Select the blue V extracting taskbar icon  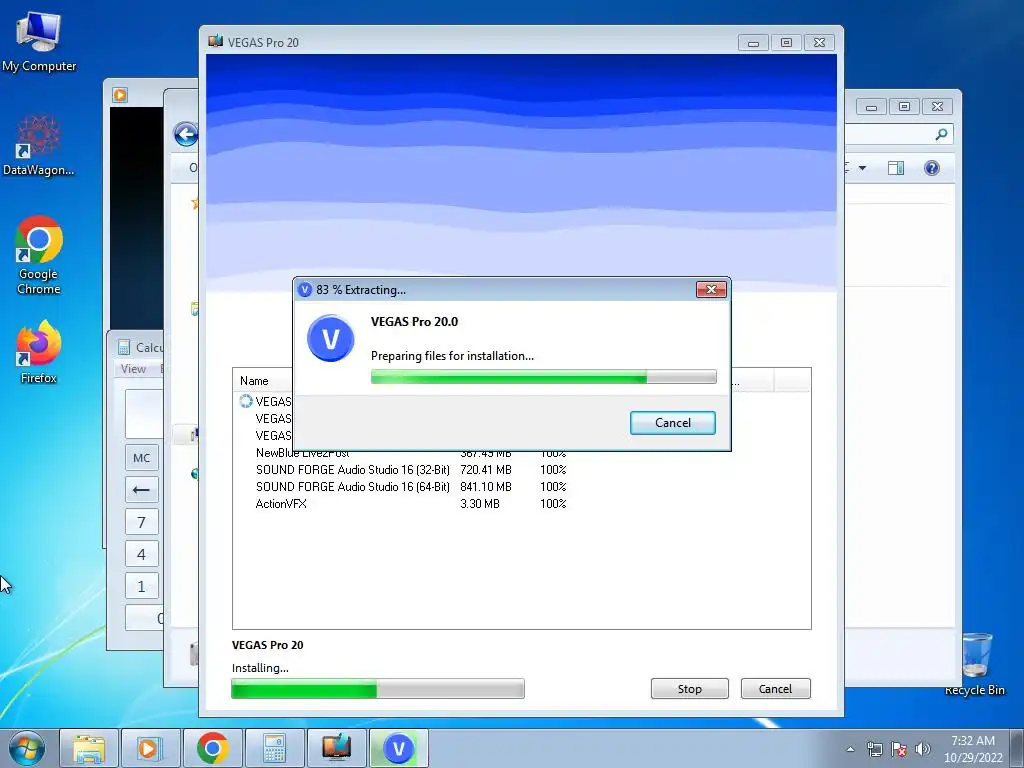tap(399, 748)
